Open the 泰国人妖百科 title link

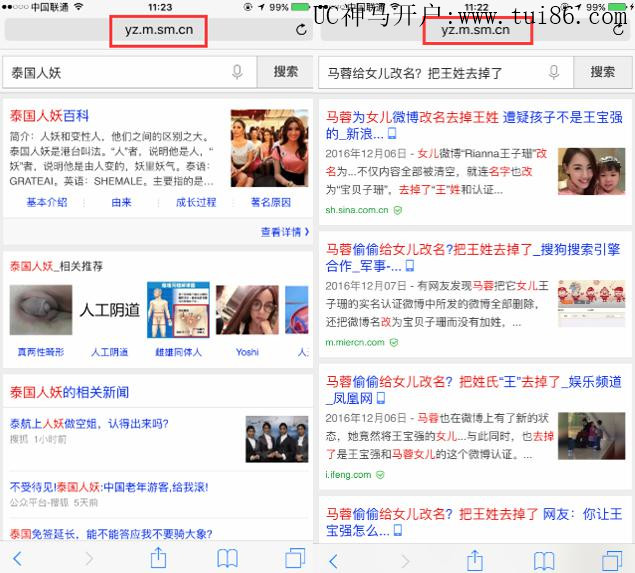[x=49, y=116]
